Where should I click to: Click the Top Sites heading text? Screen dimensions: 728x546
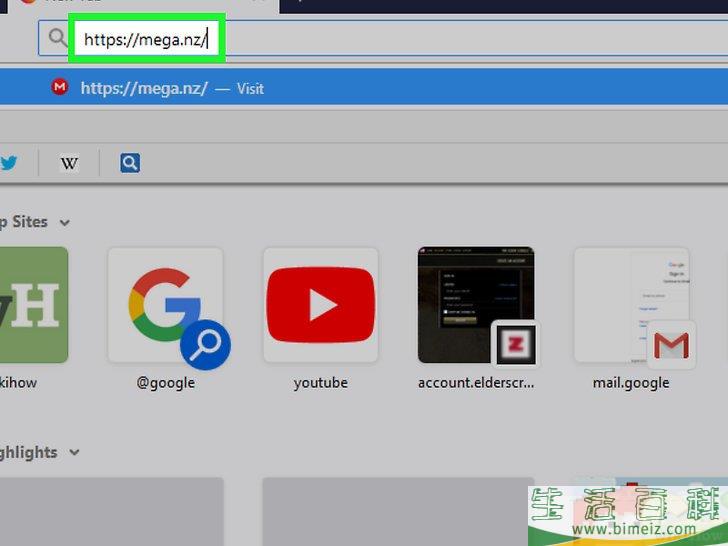[x=23, y=222]
